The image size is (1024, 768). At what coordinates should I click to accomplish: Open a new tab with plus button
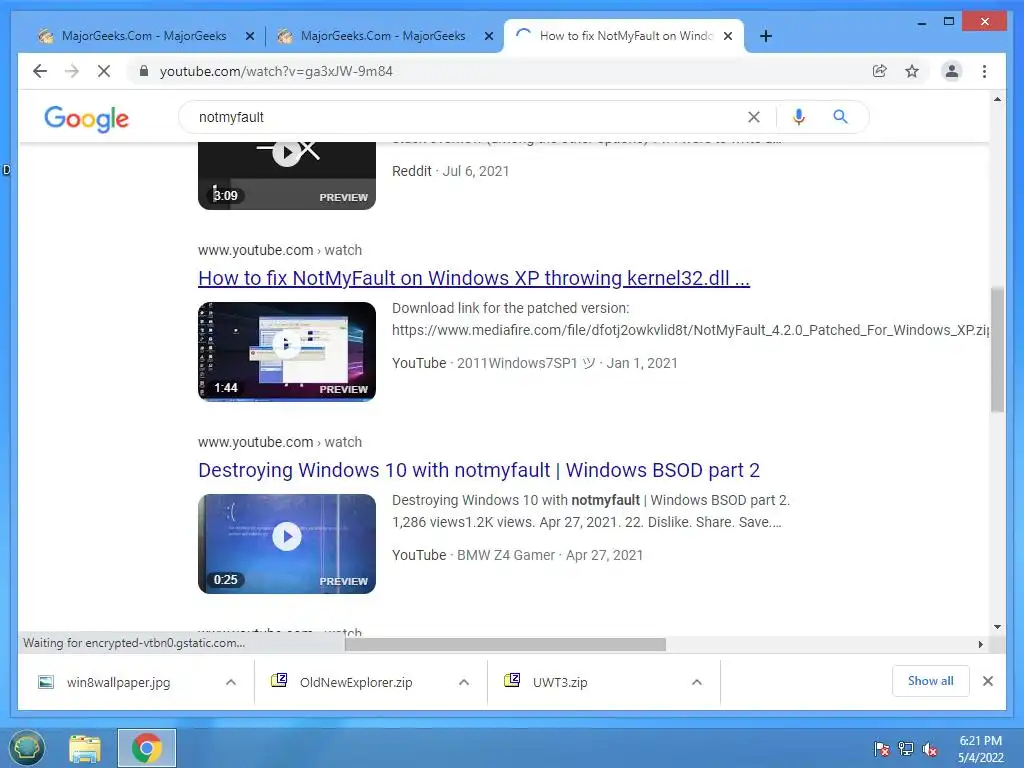[x=766, y=36]
